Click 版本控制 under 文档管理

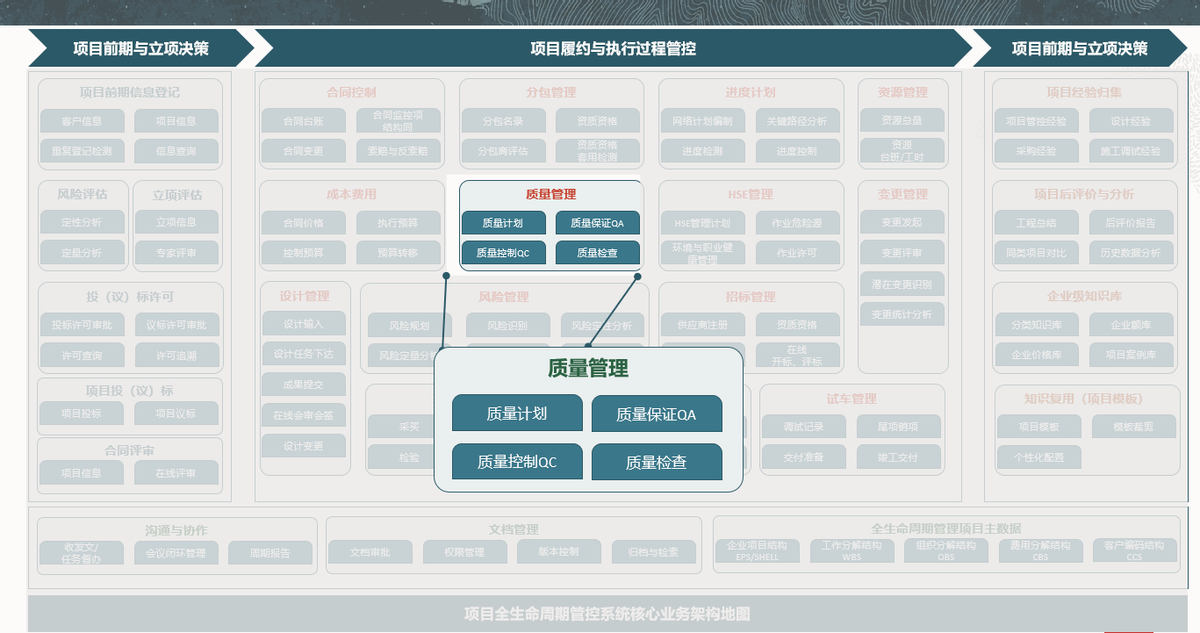559,551
